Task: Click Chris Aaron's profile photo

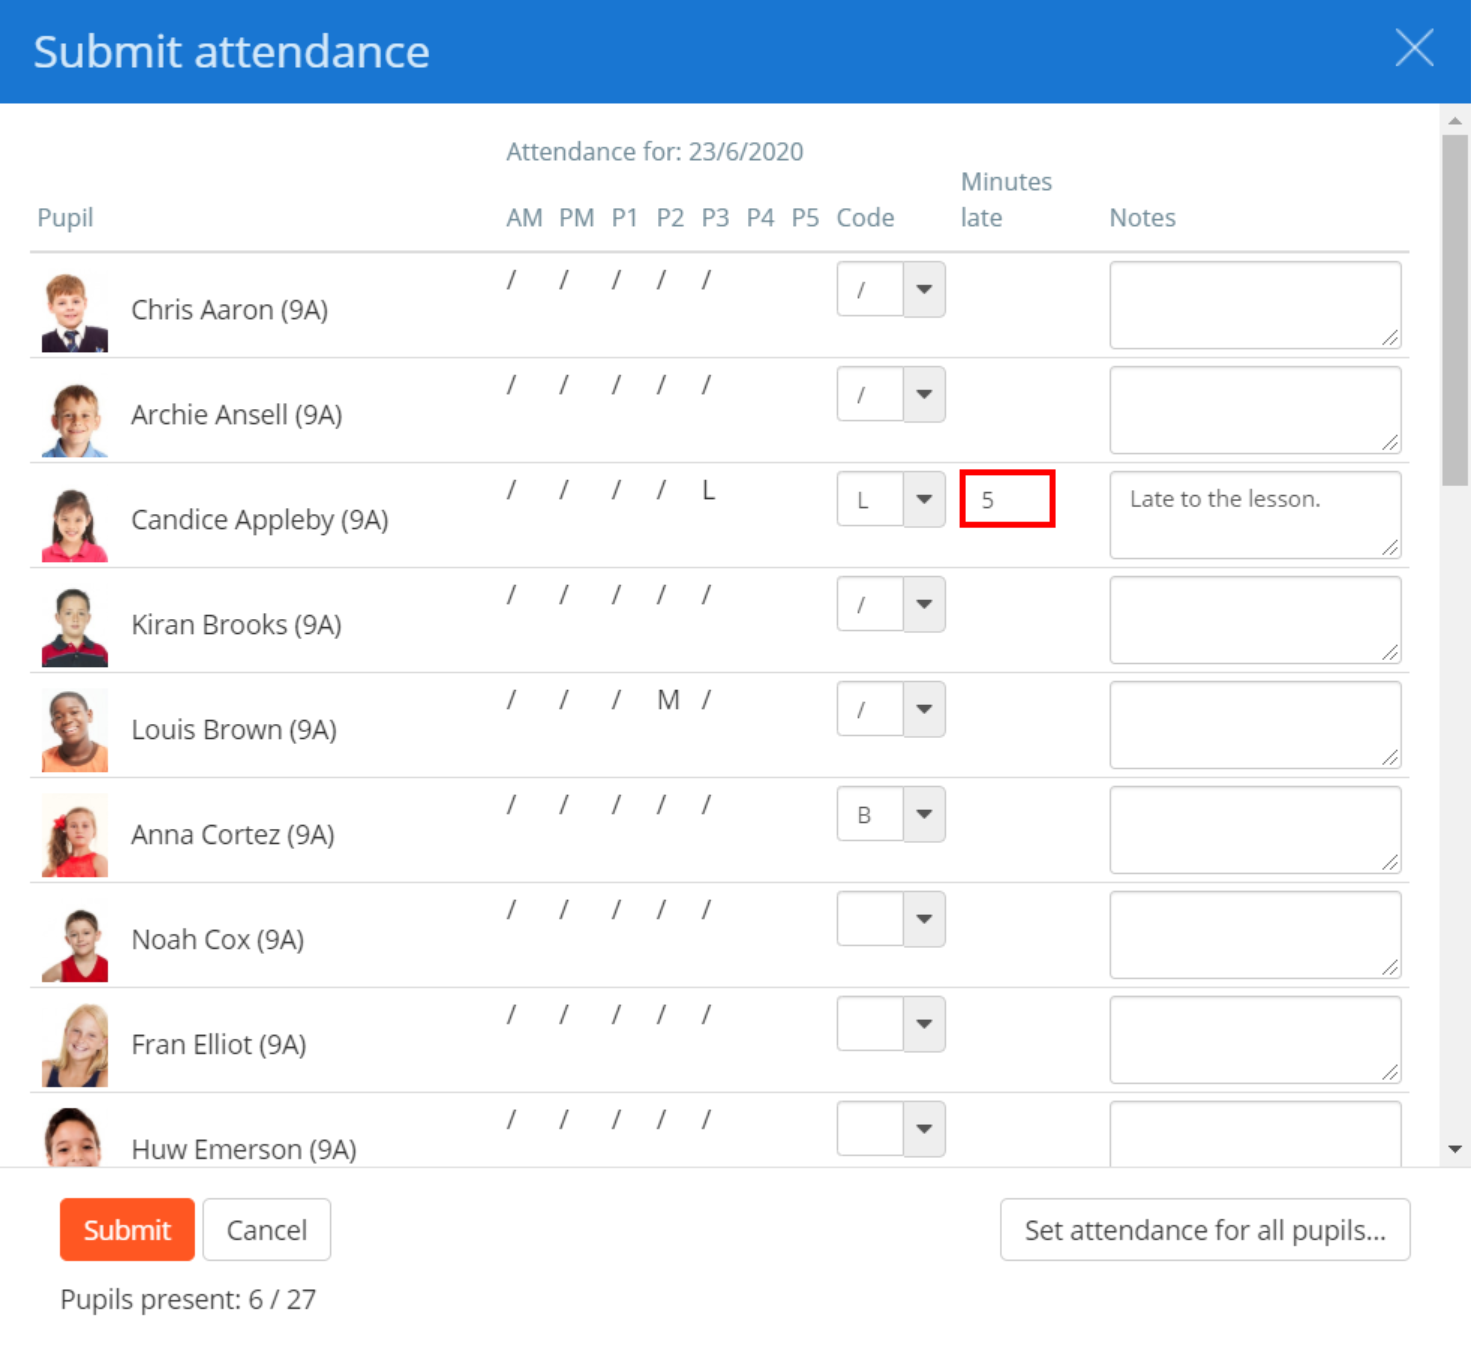Action: pyautogui.click(x=73, y=308)
